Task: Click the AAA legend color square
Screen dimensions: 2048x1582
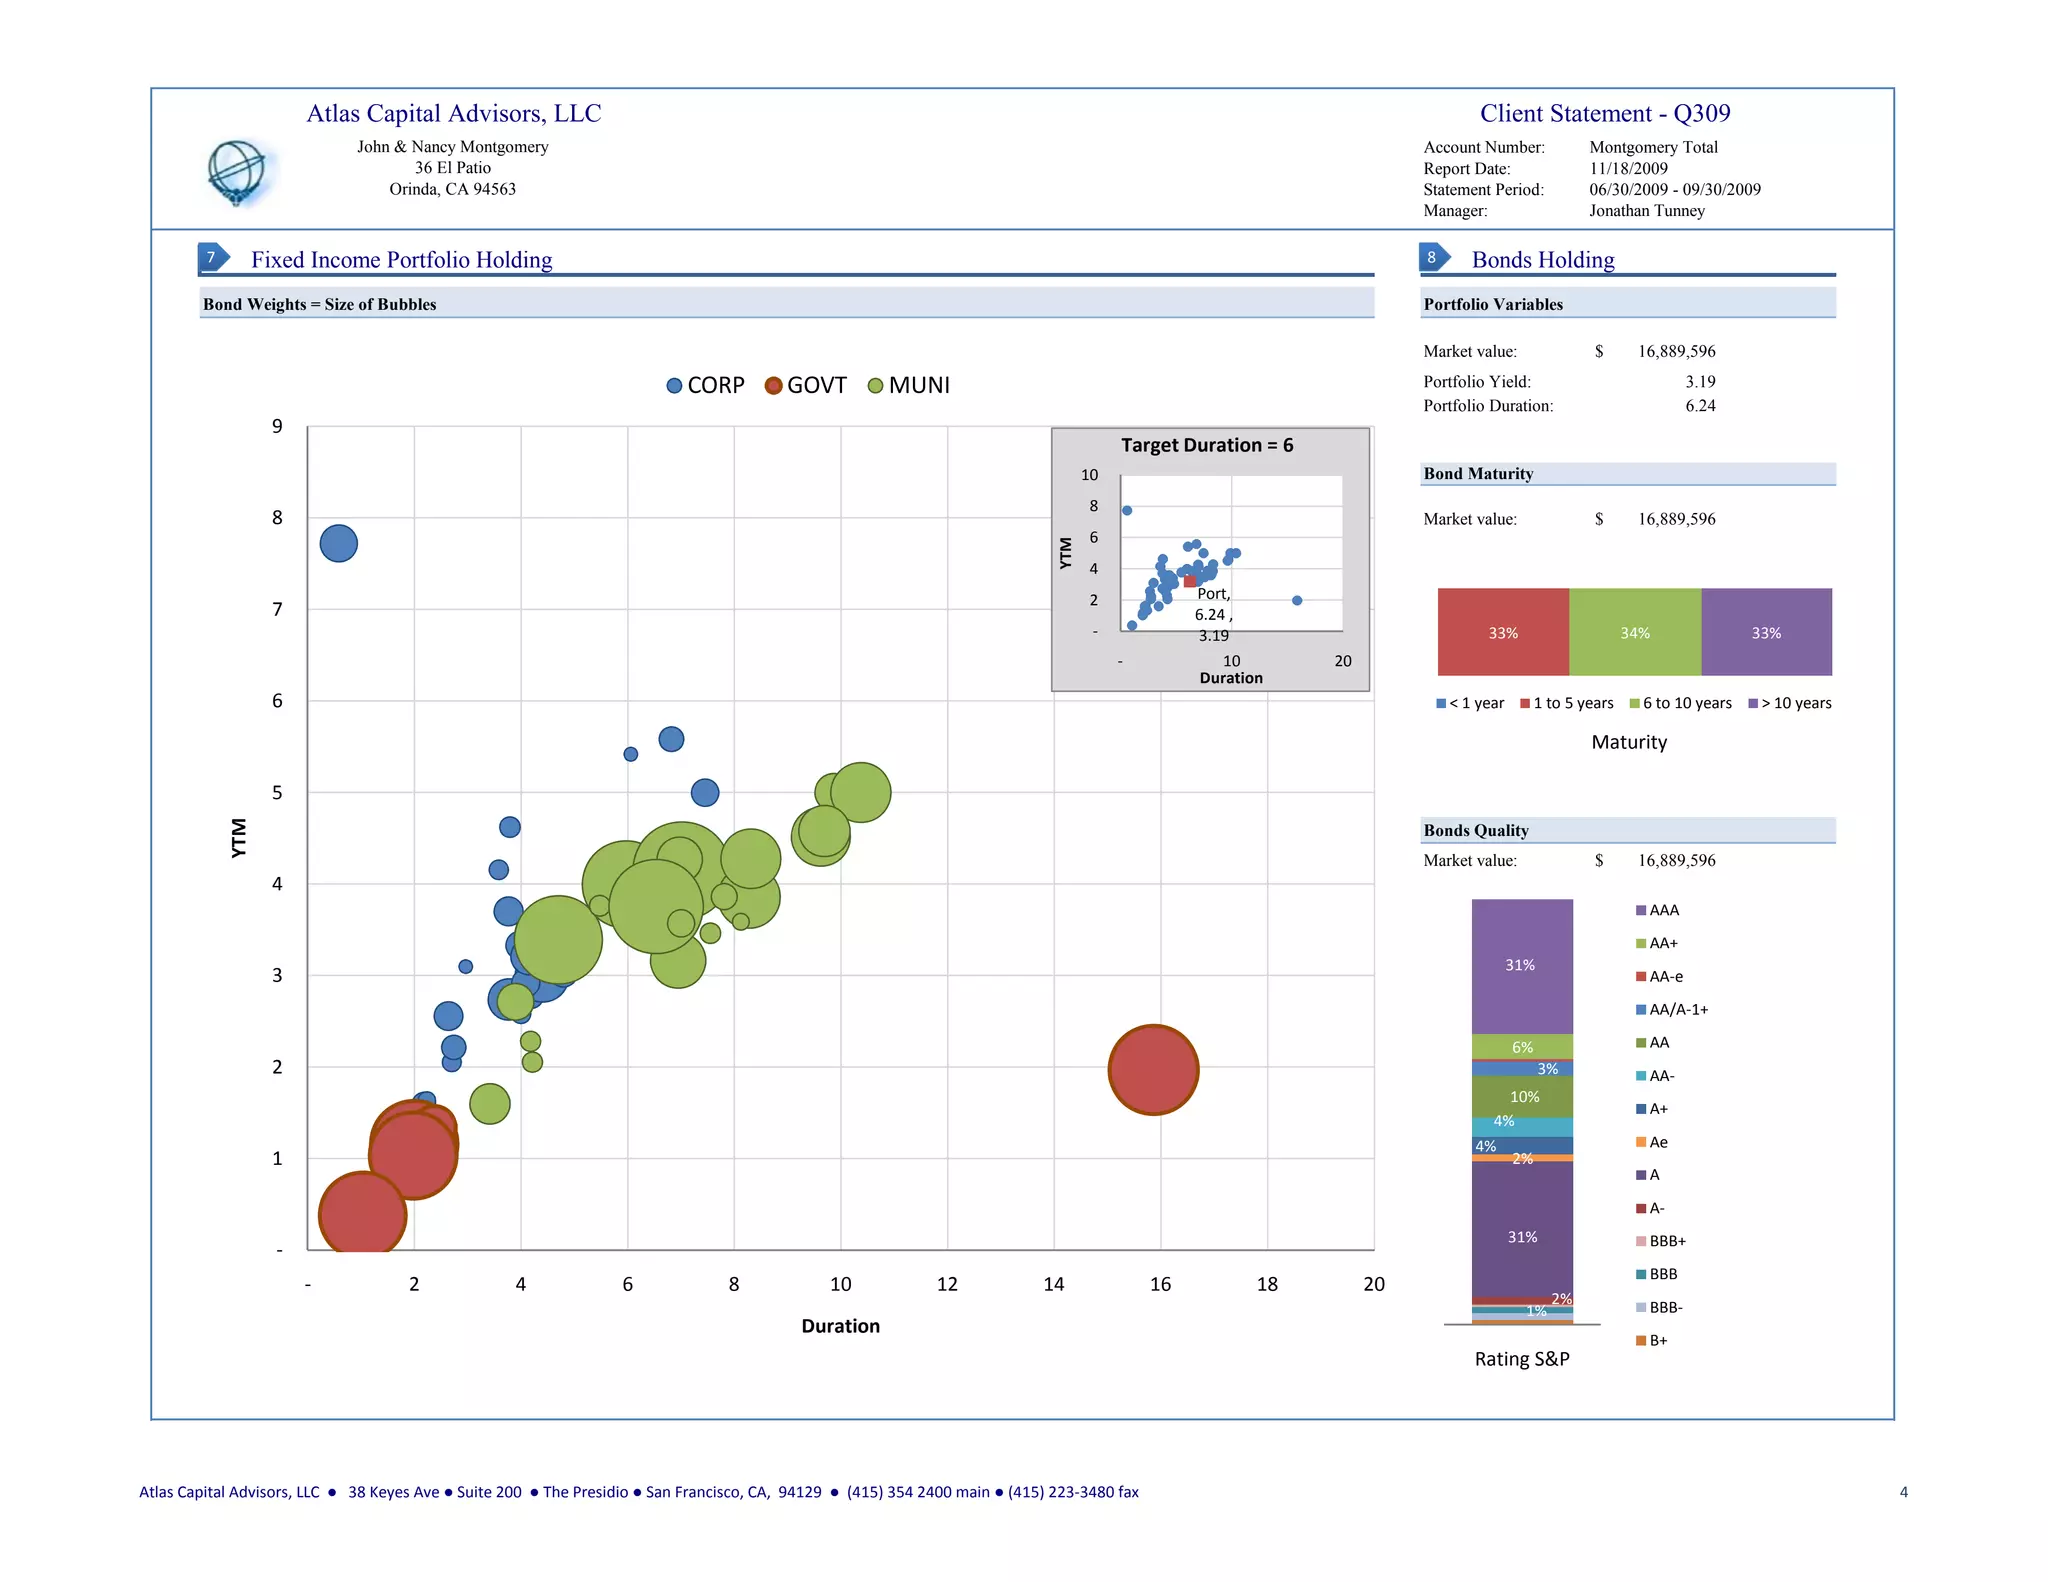Action: coord(1641,910)
